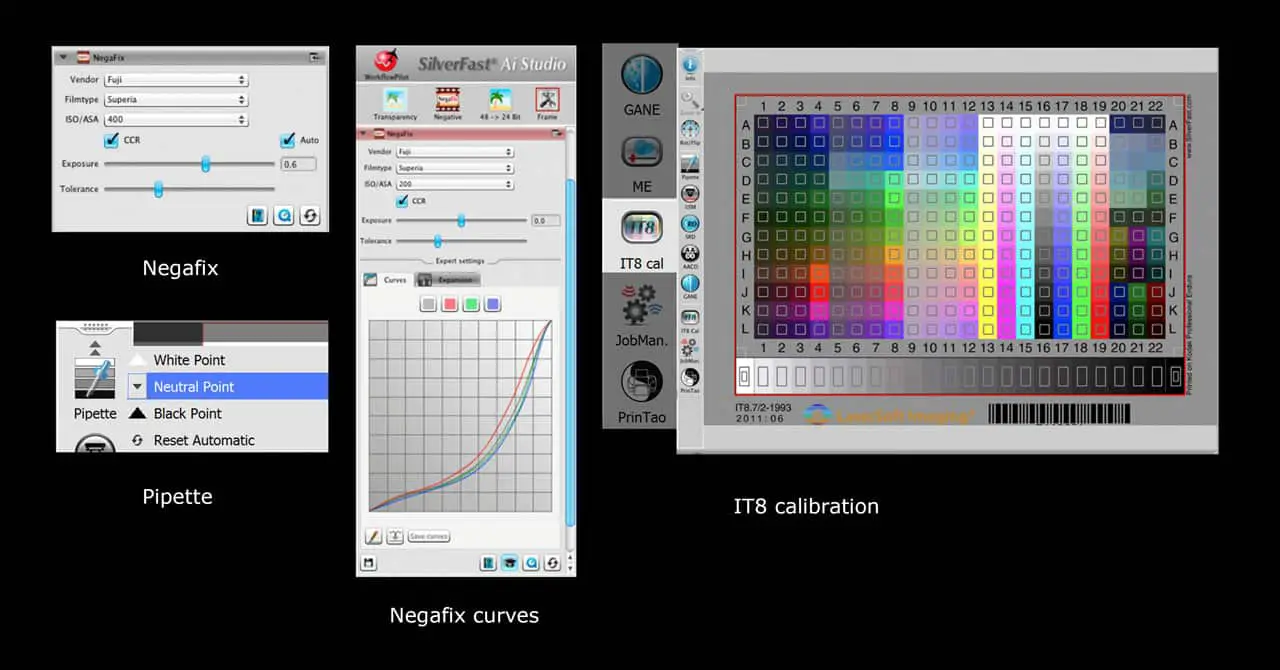The height and width of the screenshot is (670, 1280).
Task: Click the pencil edit-curve icon
Action: 373,536
